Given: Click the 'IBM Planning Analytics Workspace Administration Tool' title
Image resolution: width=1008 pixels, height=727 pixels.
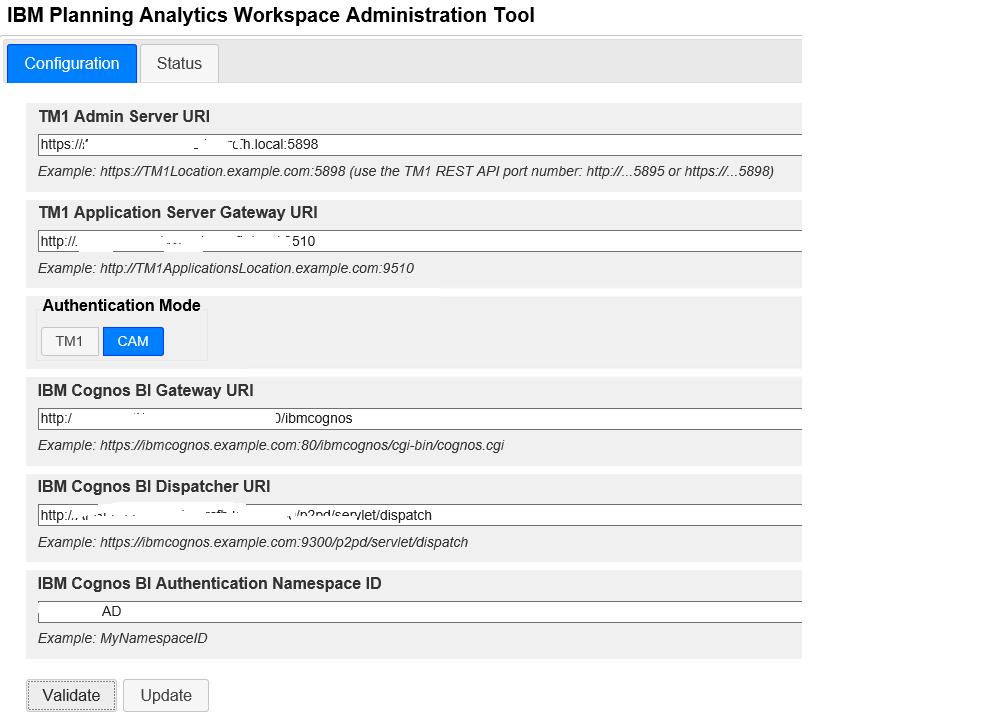Looking at the screenshot, I should point(271,15).
